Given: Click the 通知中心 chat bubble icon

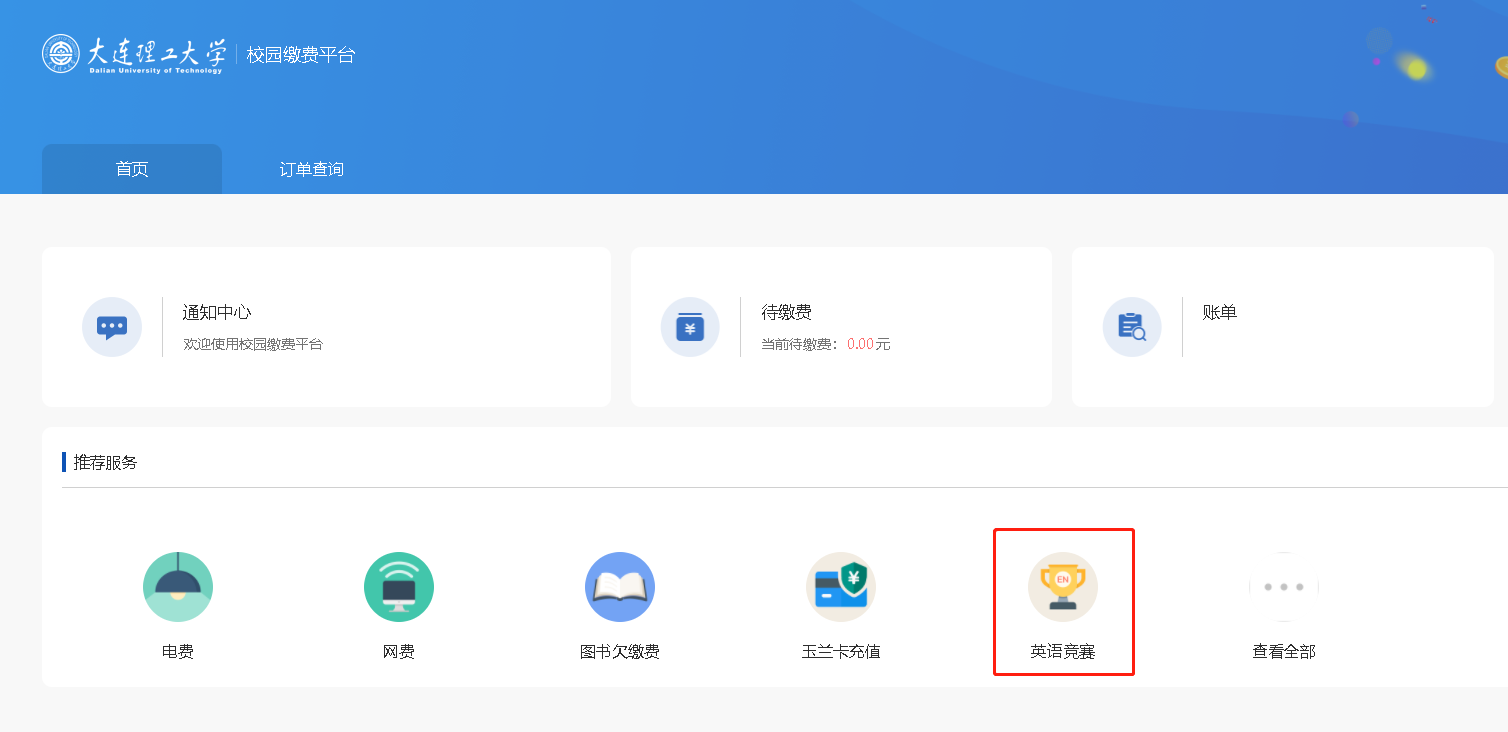Looking at the screenshot, I should tap(112, 327).
